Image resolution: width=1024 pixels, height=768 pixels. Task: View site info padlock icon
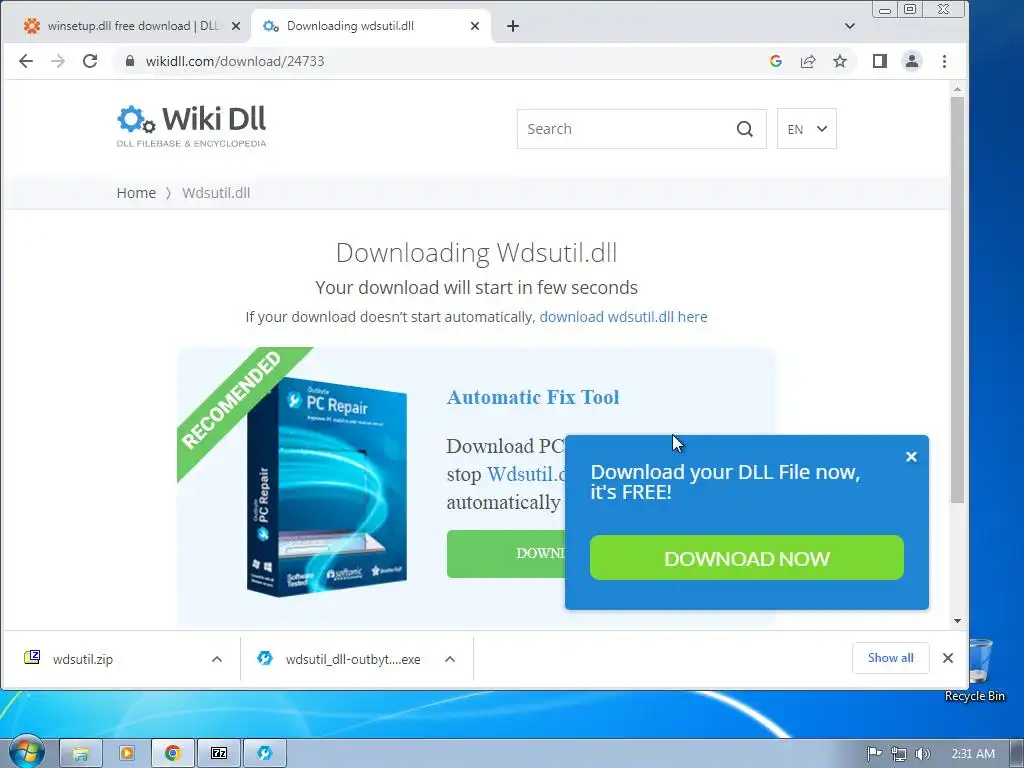click(x=130, y=61)
